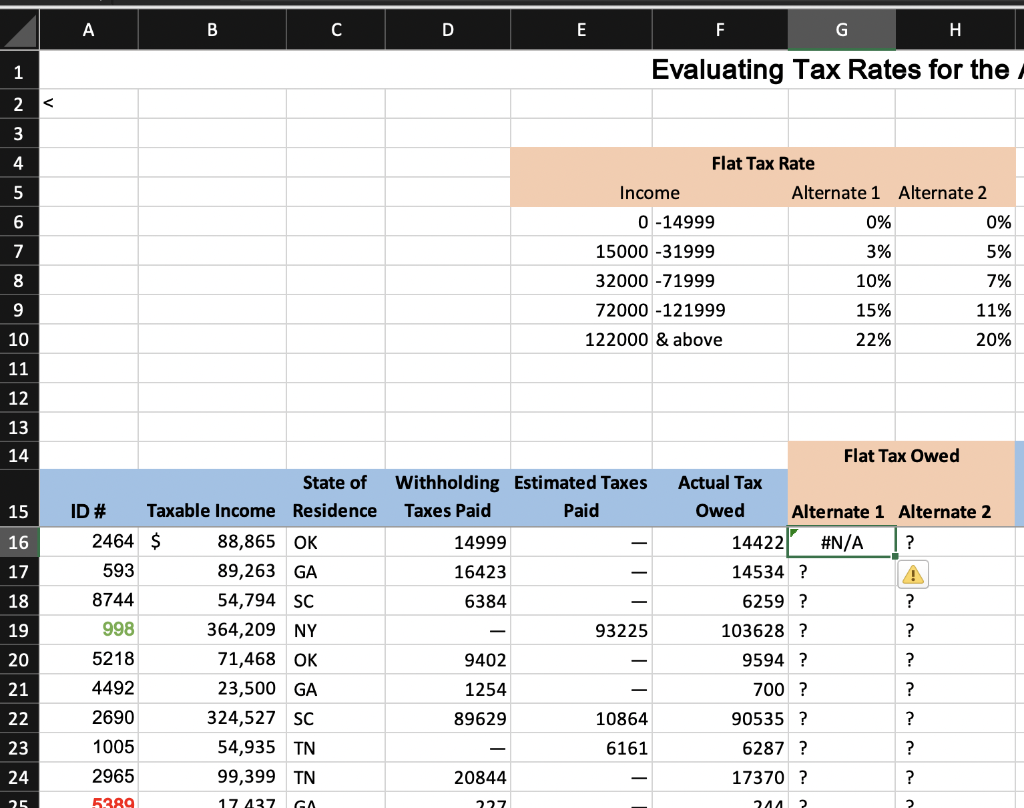Screen dimensions: 1024x808
Task: Click the 22% Alternate 1 rate cell
Action: point(842,340)
